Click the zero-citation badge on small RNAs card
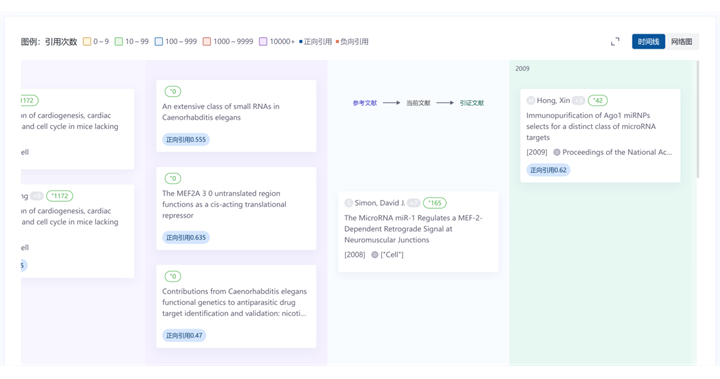This screenshot has height=379, width=720. (x=173, y=91)
